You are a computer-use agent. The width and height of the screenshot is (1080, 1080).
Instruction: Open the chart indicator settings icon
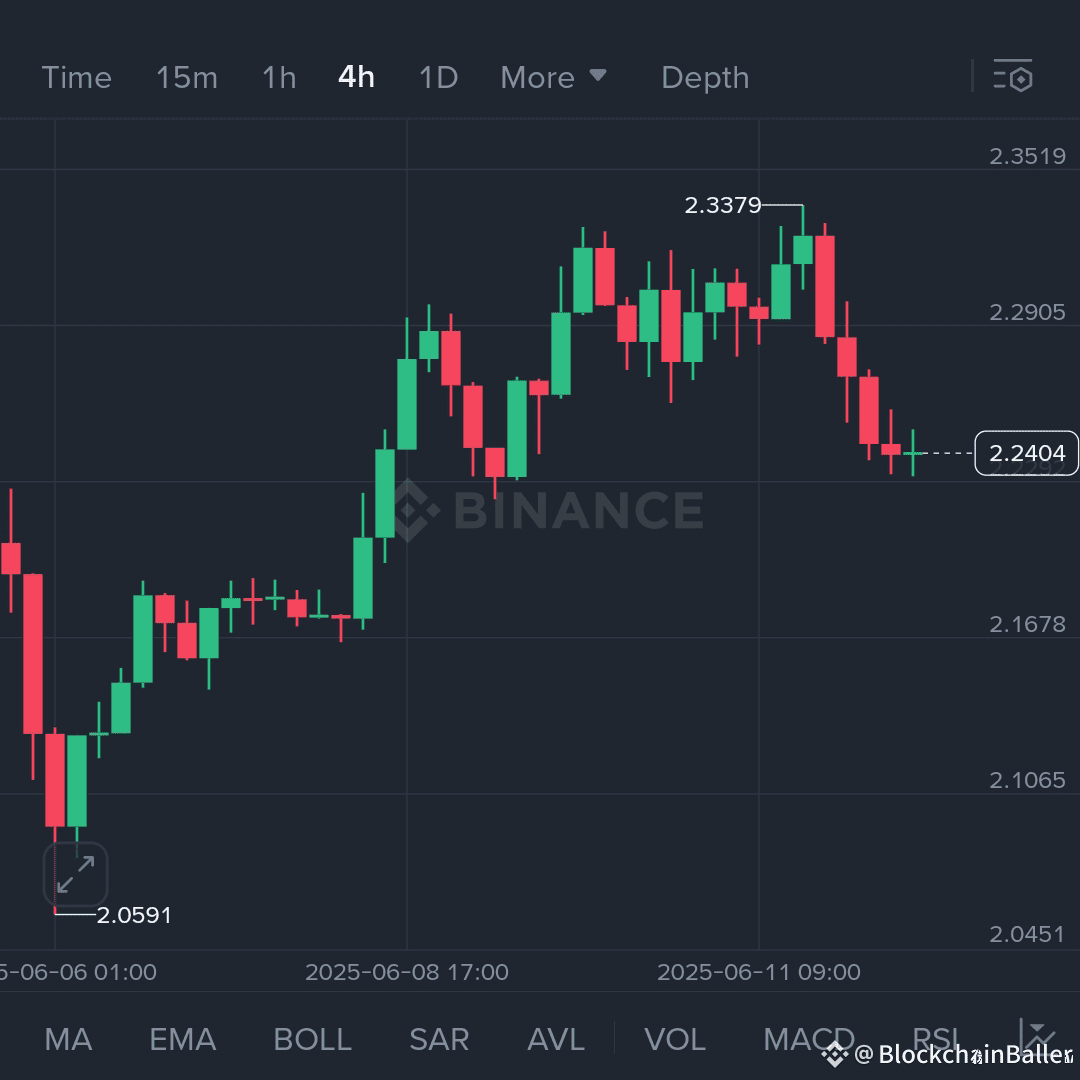[1013, 76]
